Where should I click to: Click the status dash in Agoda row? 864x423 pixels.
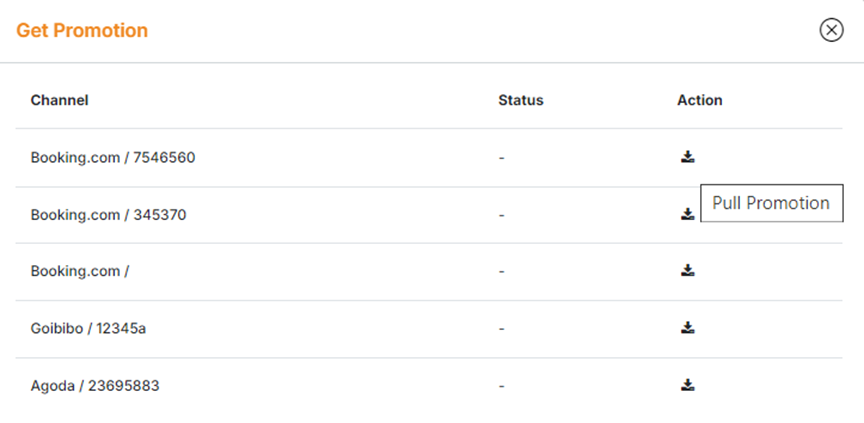click(x=502, y=386)
